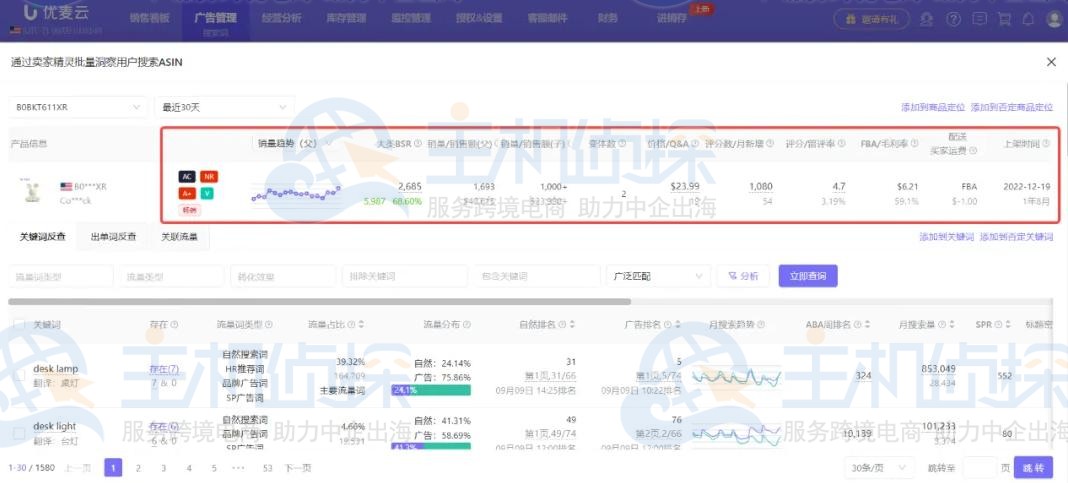Viewport: 1068px width, 483px height.
Task: Click the 分析 filter button
Action: pos(742,276)
